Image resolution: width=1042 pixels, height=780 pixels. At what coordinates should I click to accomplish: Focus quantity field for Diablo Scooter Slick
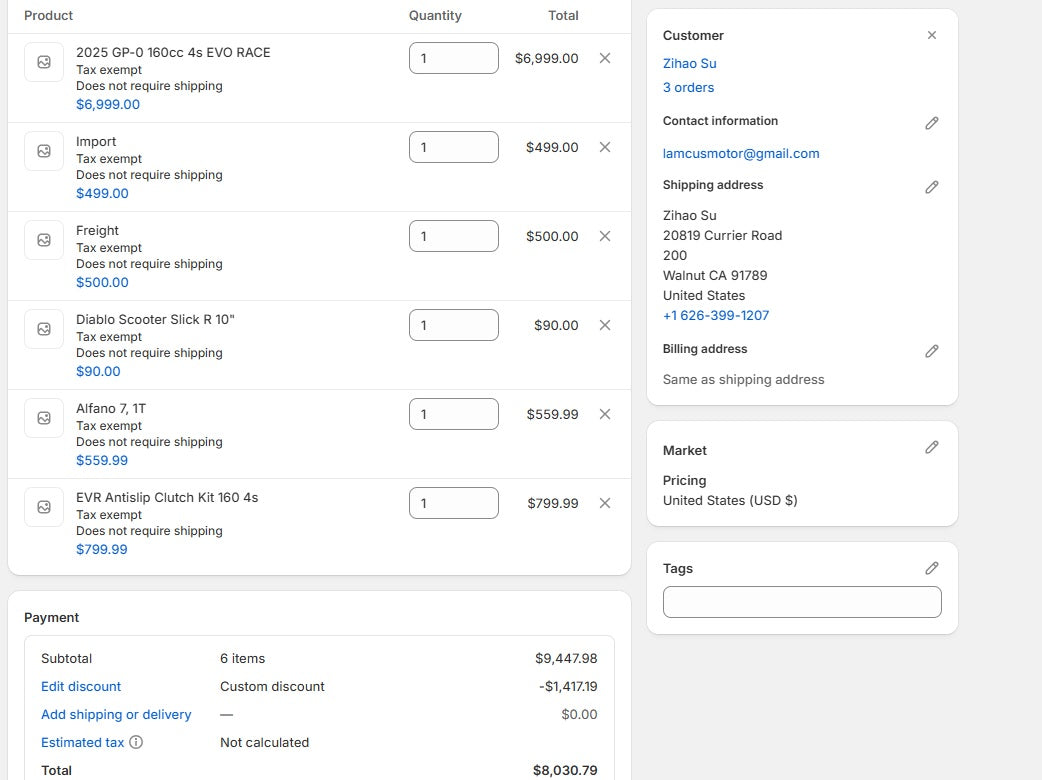(454, 326)
